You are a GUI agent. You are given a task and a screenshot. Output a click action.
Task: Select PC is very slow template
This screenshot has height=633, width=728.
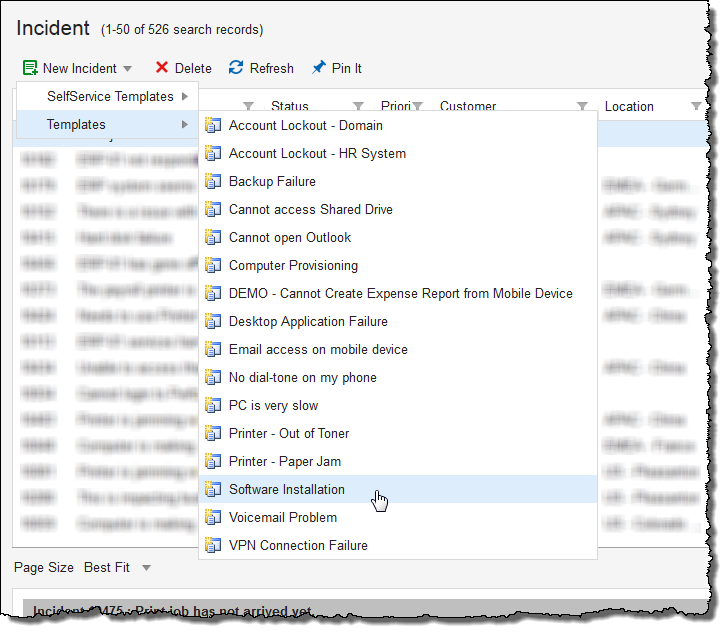[x=398, y=405]
